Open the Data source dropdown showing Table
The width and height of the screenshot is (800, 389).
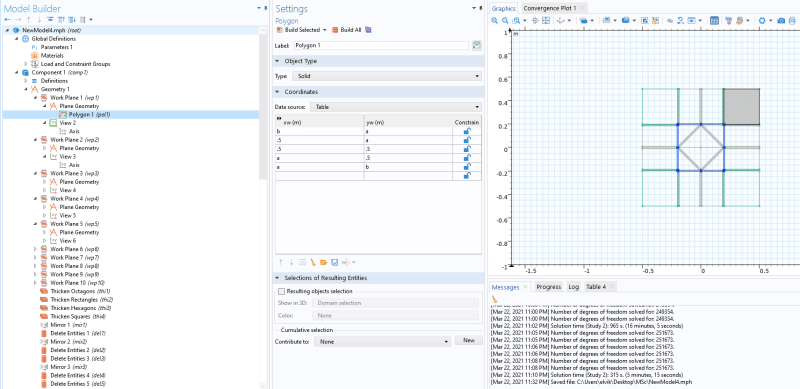coord(396,107)
